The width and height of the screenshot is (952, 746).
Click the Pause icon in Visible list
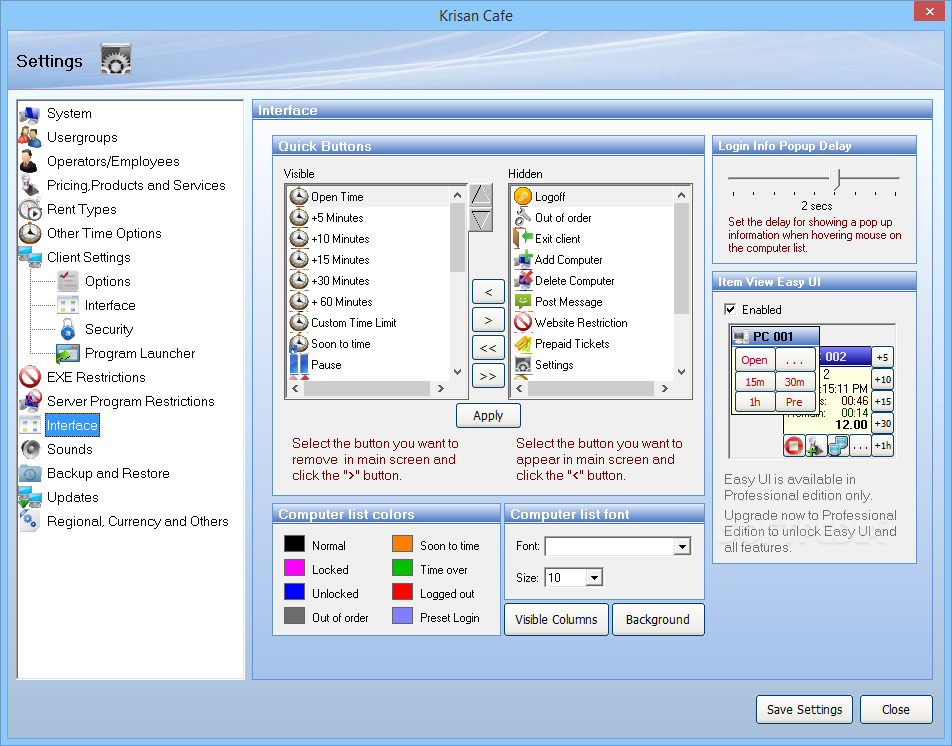[299, 364]
